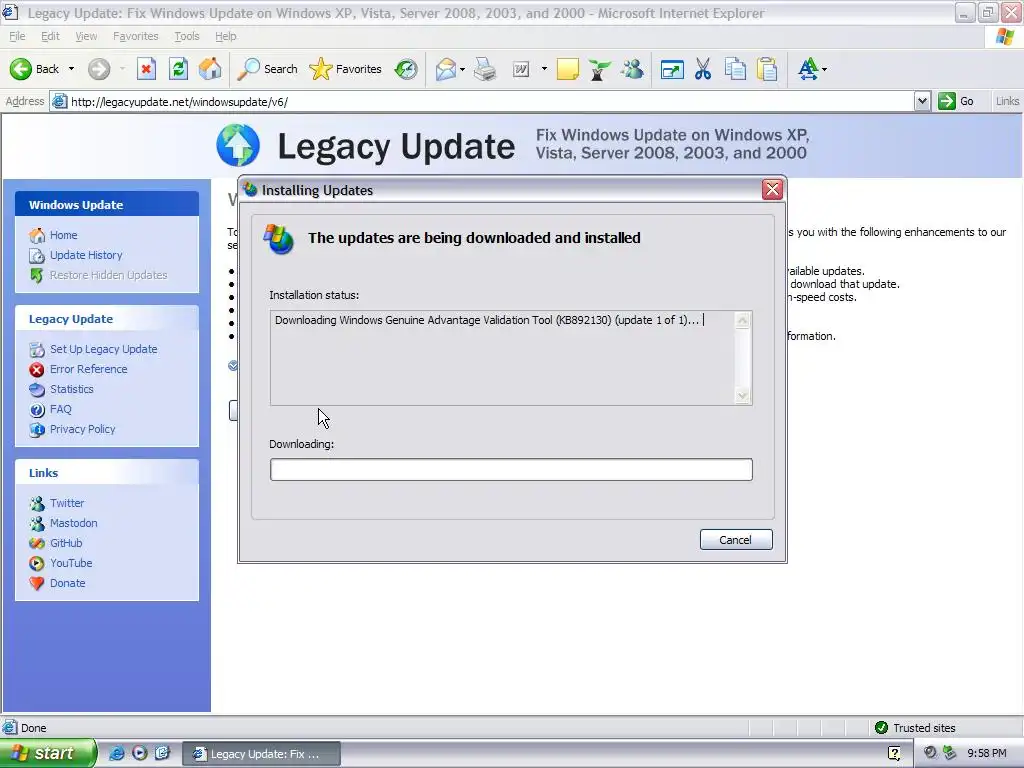Open the Donate link
The height and width of the screenshot is (768, 1024).
[x=67, y=583]
